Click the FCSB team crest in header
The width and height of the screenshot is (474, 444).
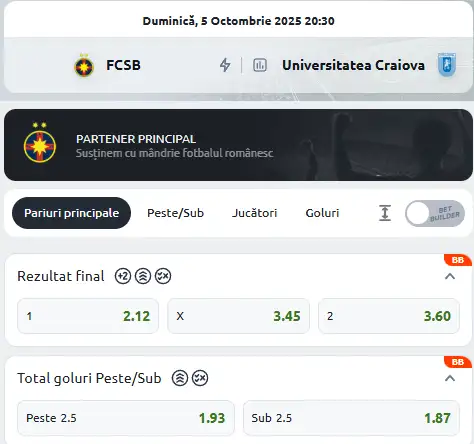pos(84,65)
